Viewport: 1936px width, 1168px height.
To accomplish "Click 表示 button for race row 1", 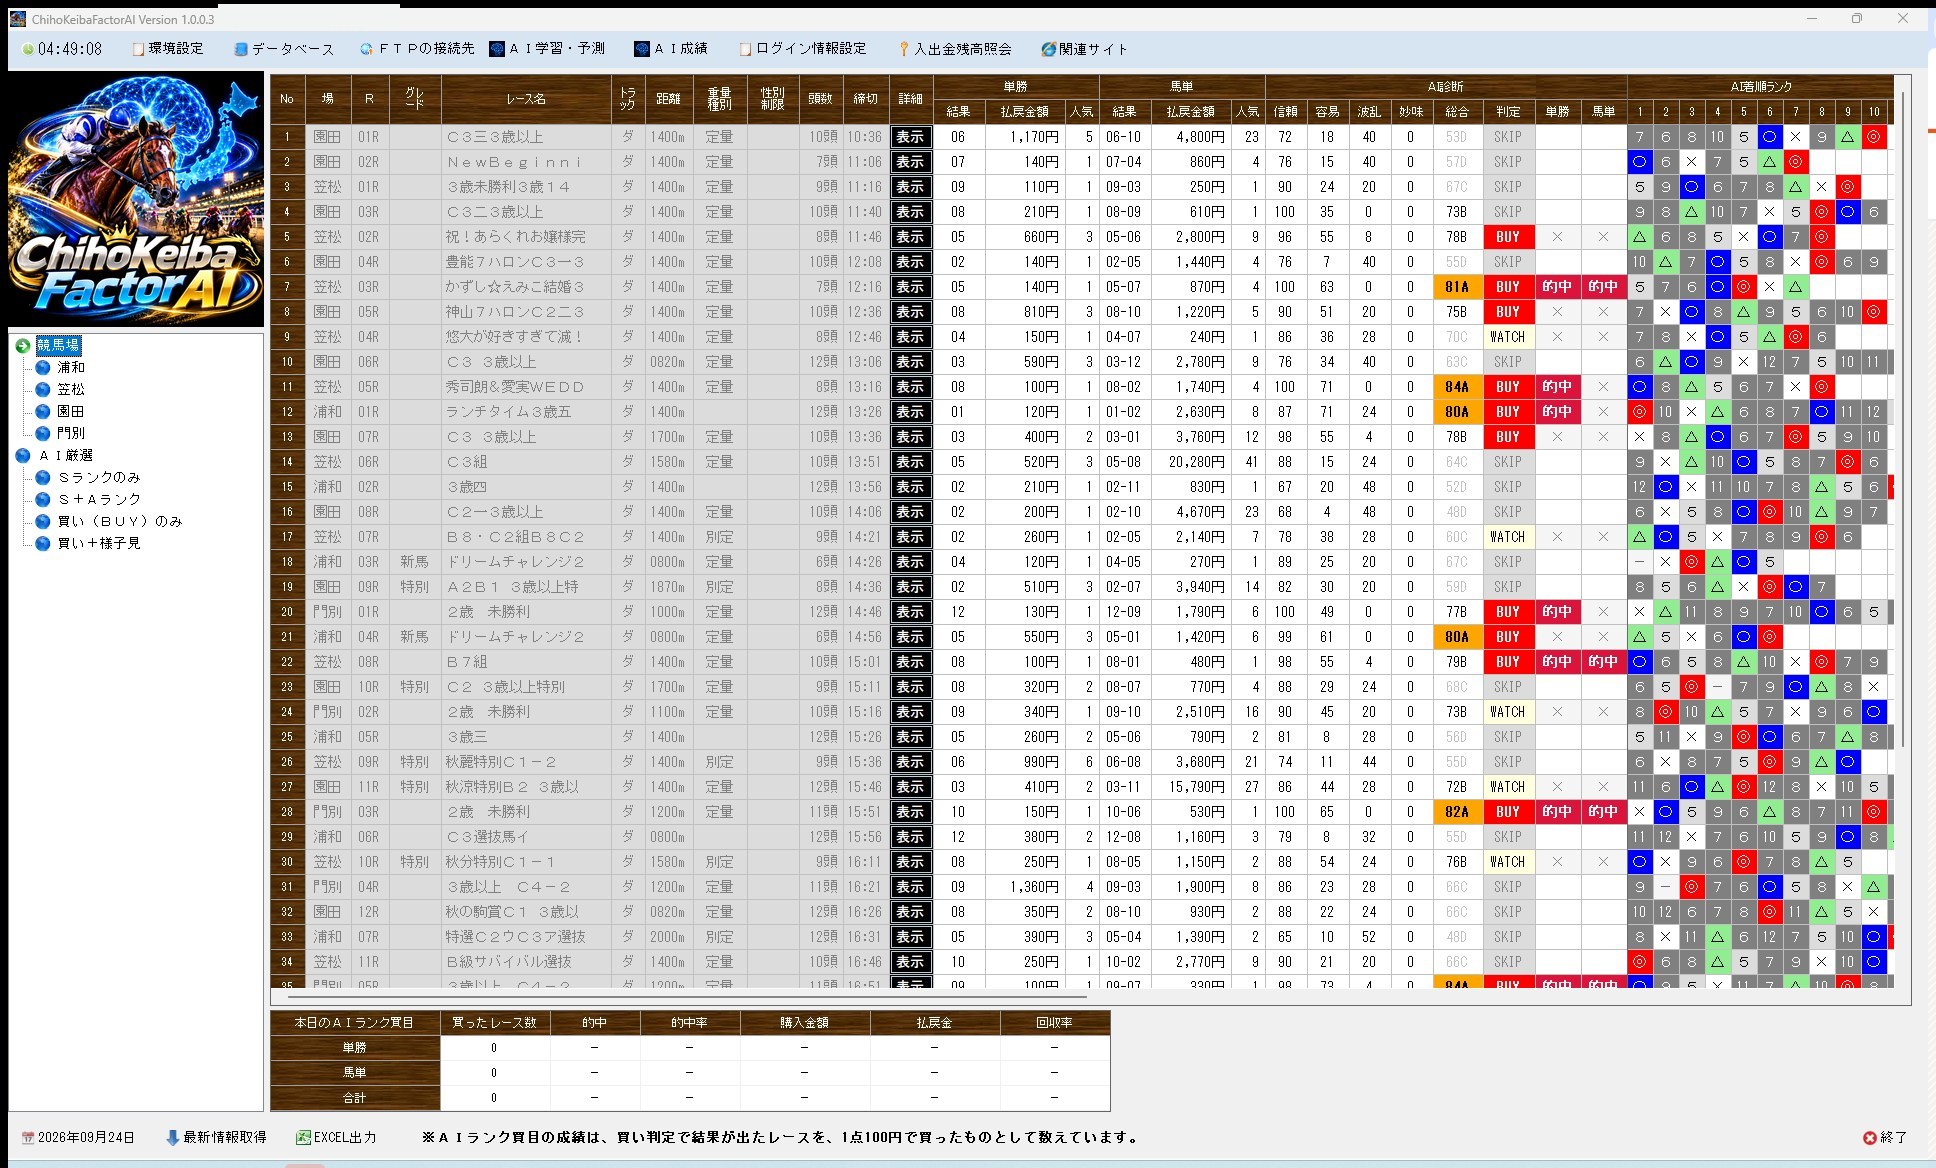I will point(911,137).
